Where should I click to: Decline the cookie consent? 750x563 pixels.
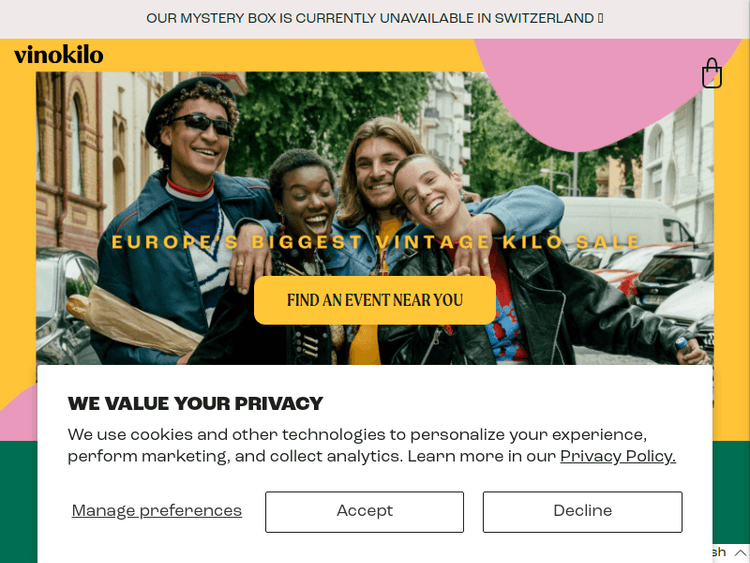pyautogui.click(x=583, y=511)
